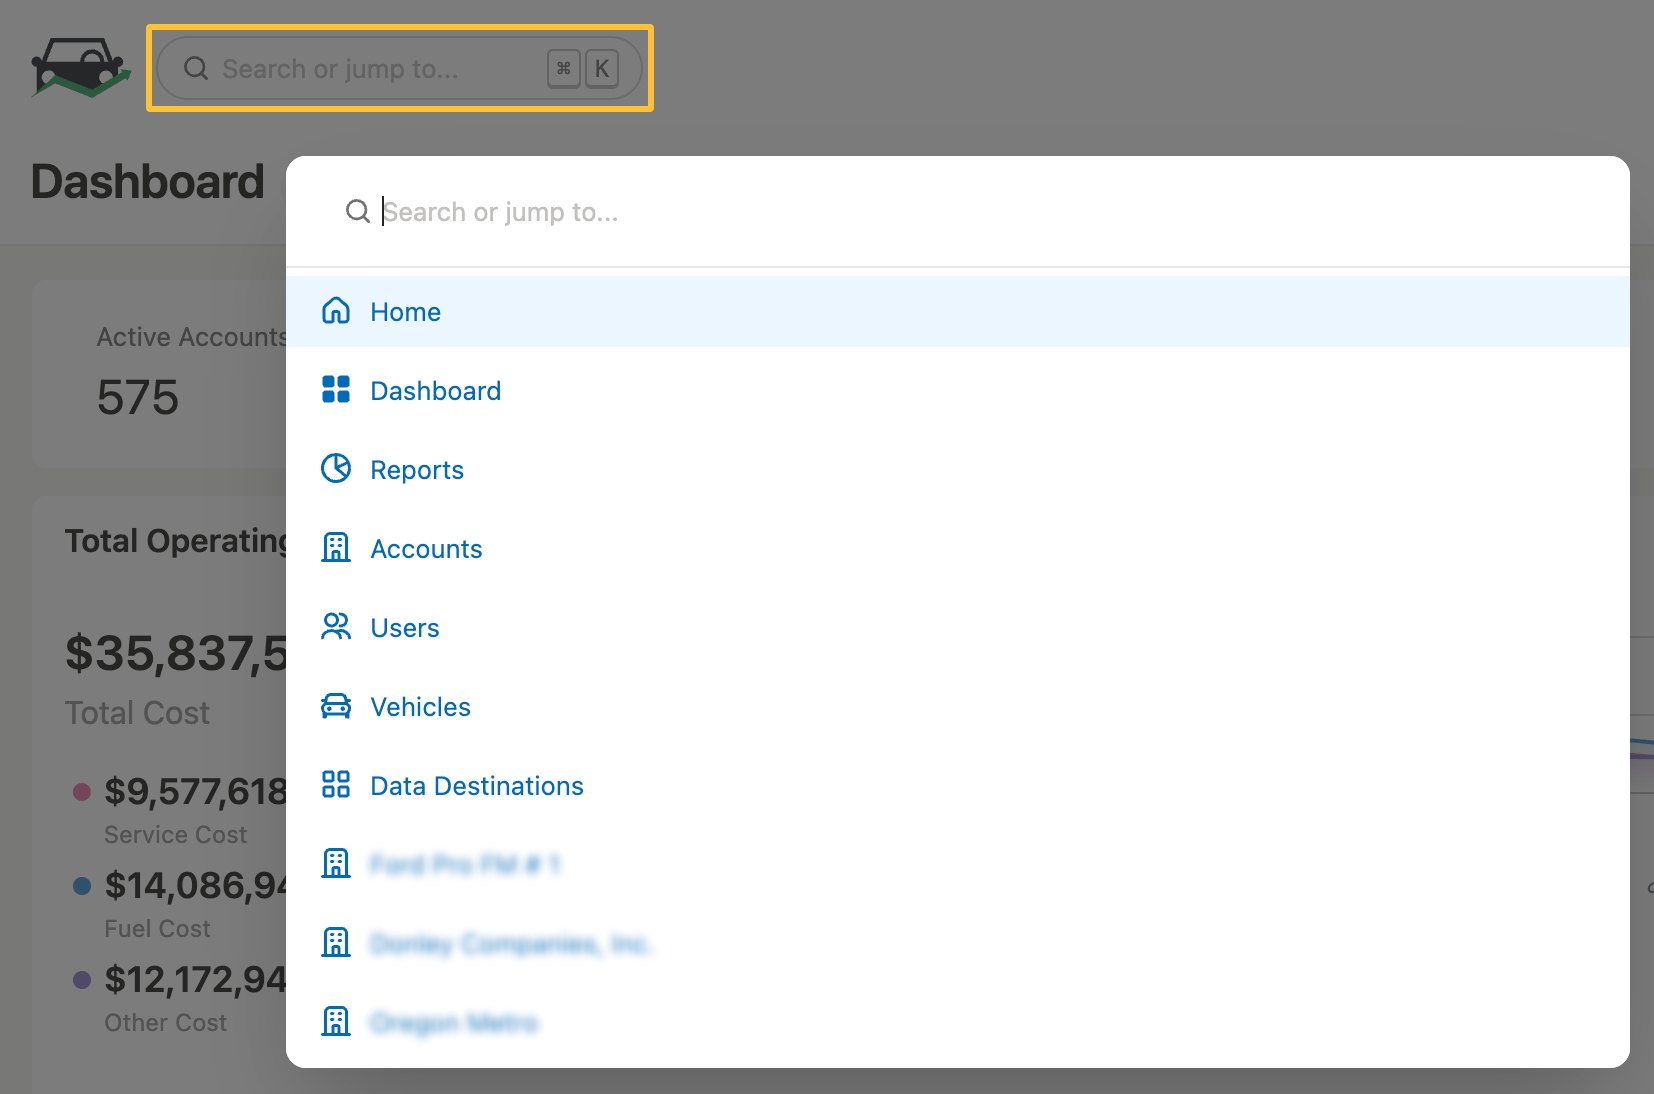
Task: Click the red Service Cost color dot
Action: point(83,792)
